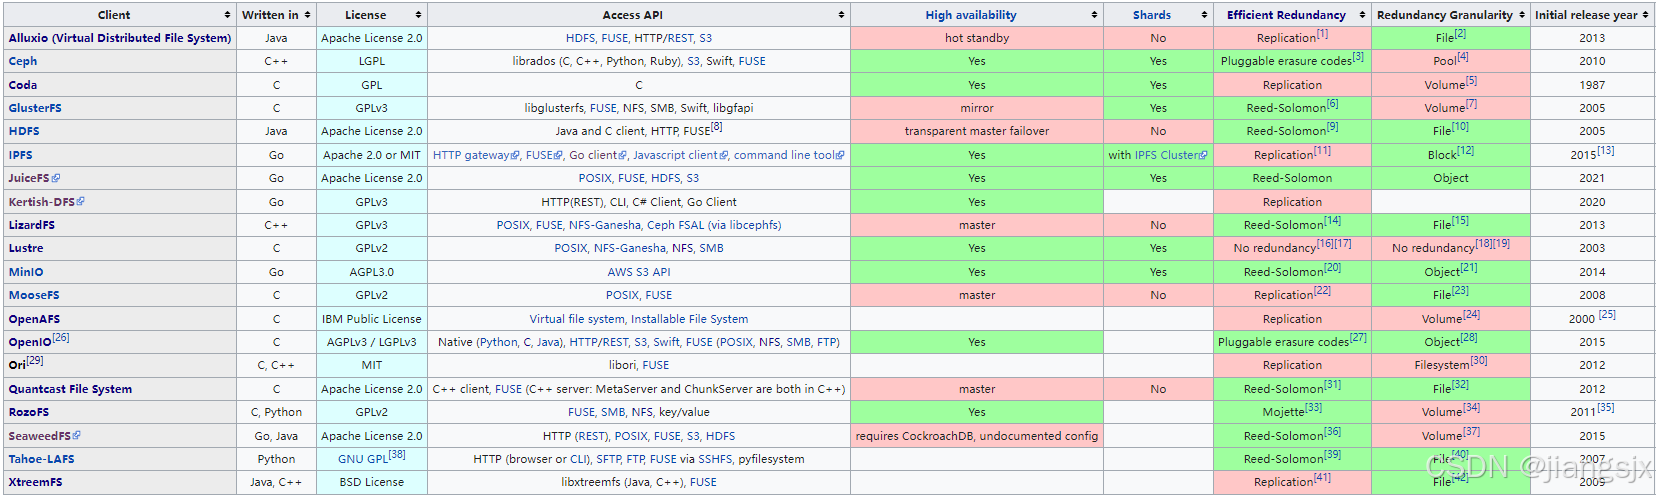
Task: Select the 'hot standby' cell text
Action: (977, 38)
